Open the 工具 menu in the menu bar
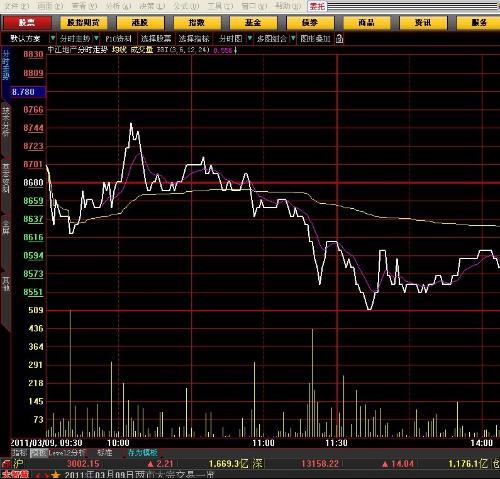 [220, 6]
